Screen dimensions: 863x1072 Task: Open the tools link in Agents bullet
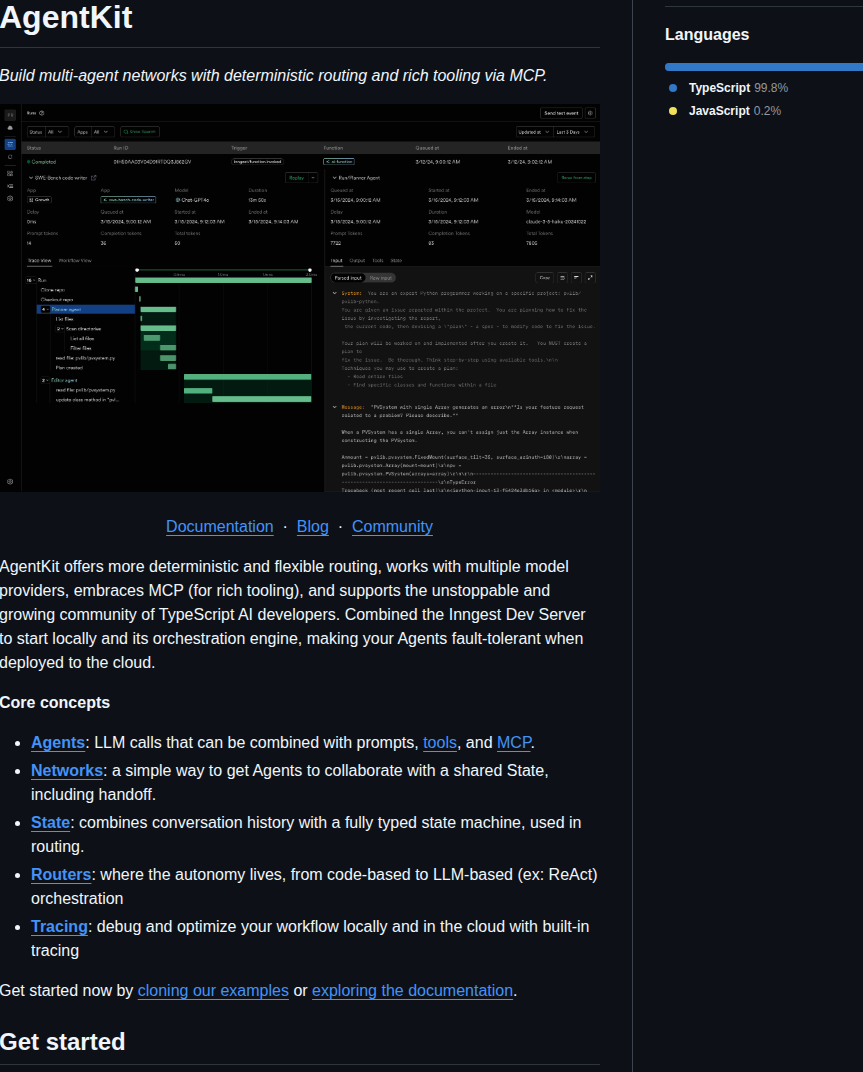(440, 742)
